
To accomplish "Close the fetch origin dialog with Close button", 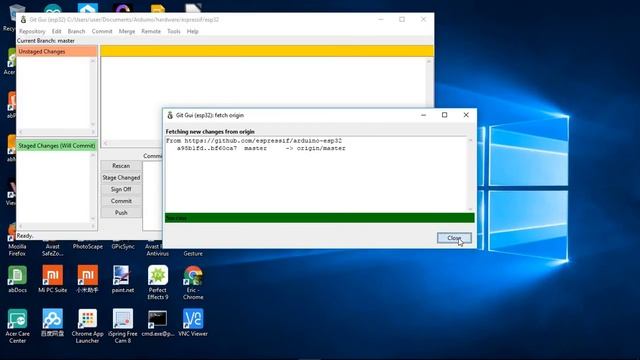I will pyautogui.click(x=454, y=238).
